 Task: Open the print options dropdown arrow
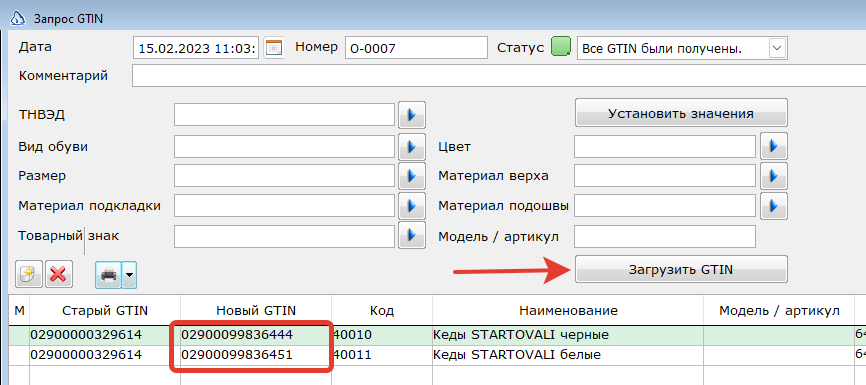(x=129, y=275)
